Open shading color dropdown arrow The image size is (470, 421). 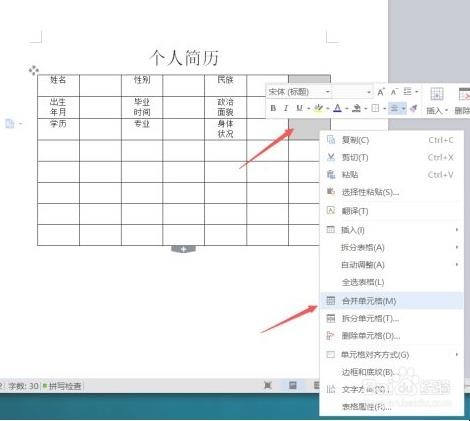(366, 108)
